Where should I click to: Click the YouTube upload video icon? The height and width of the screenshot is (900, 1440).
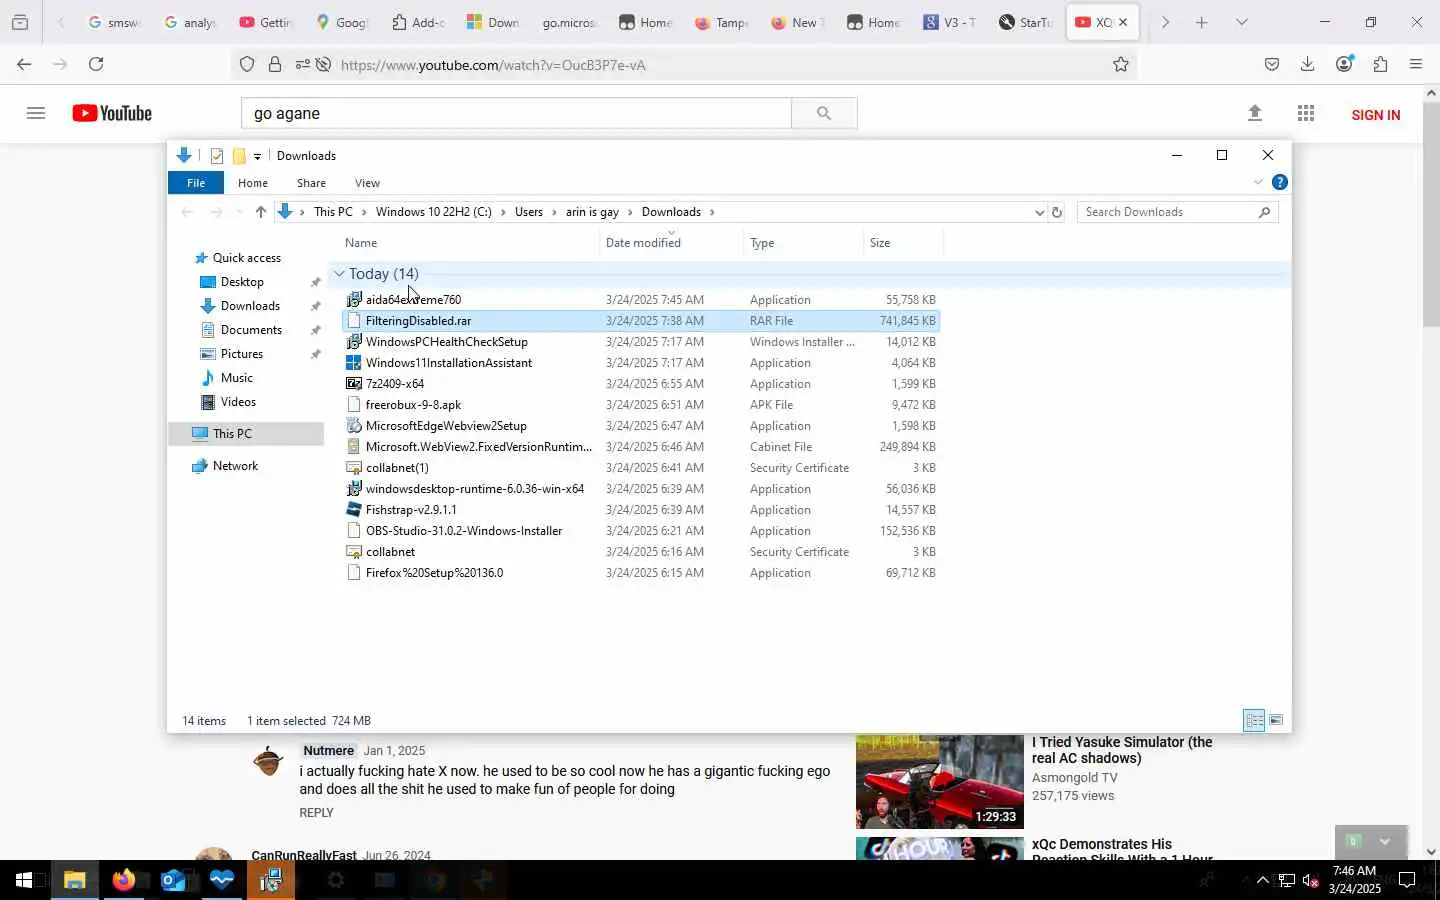click(x=1255, y=113)
